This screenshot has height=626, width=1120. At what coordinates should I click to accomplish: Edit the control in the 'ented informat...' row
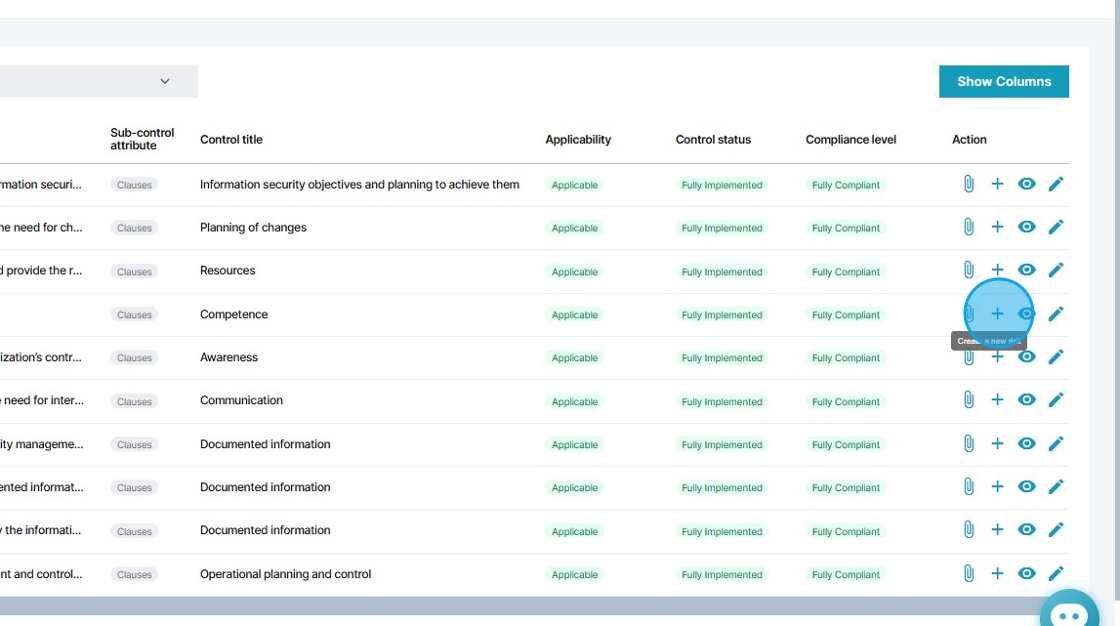click(x=1056, y=487)
